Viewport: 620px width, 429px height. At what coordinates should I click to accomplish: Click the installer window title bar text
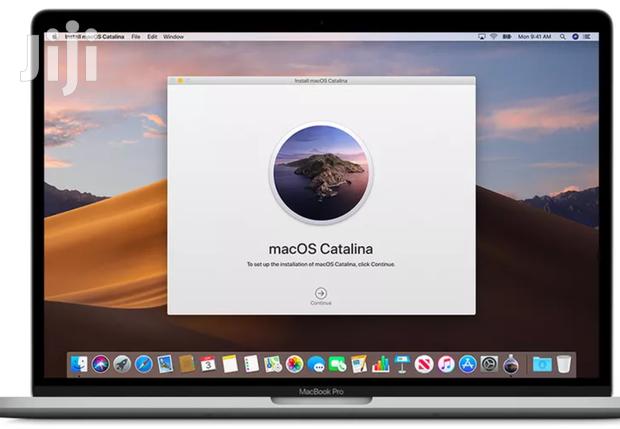(x=321, y=81)
